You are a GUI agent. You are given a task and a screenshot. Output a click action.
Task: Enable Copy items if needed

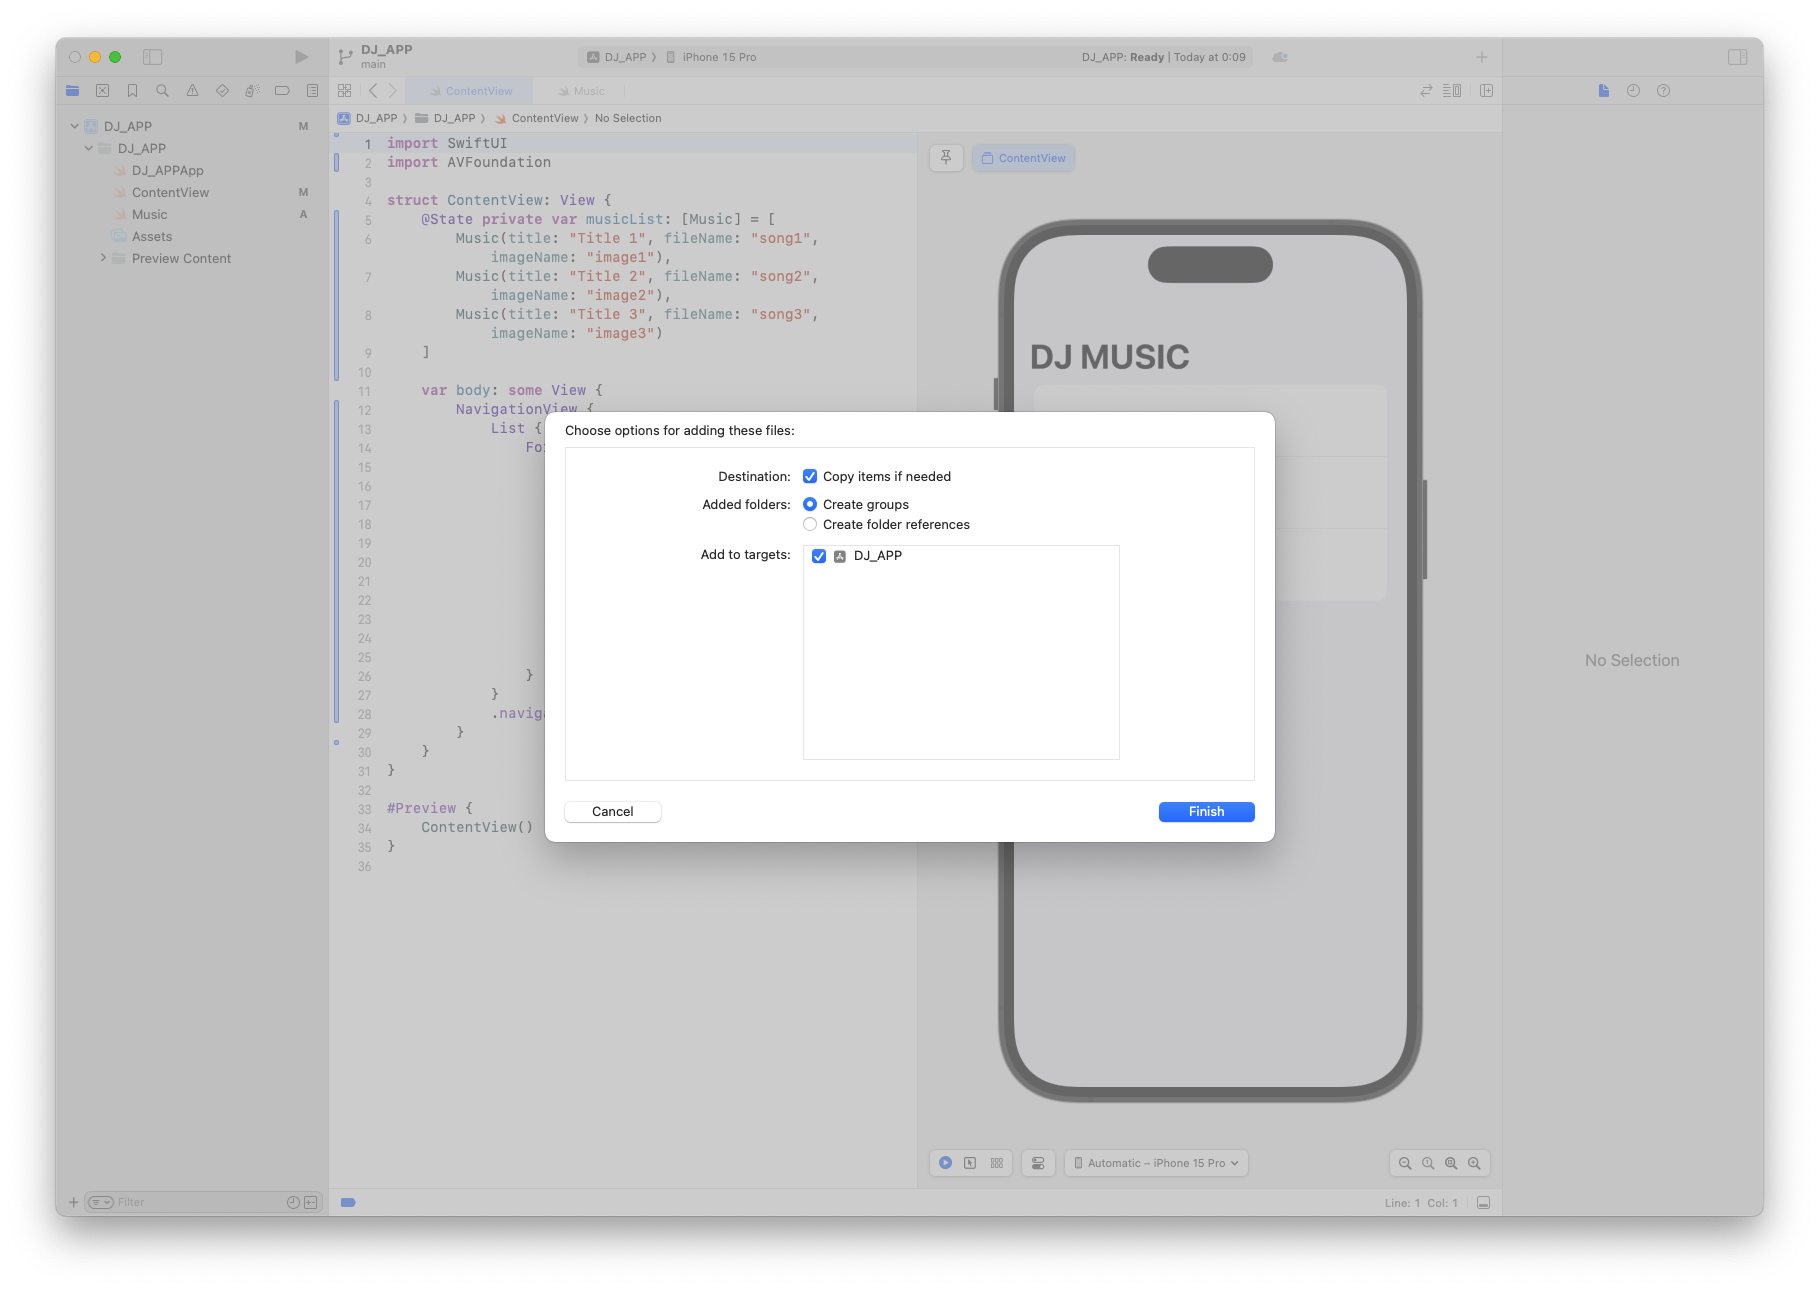pos(810,476)
